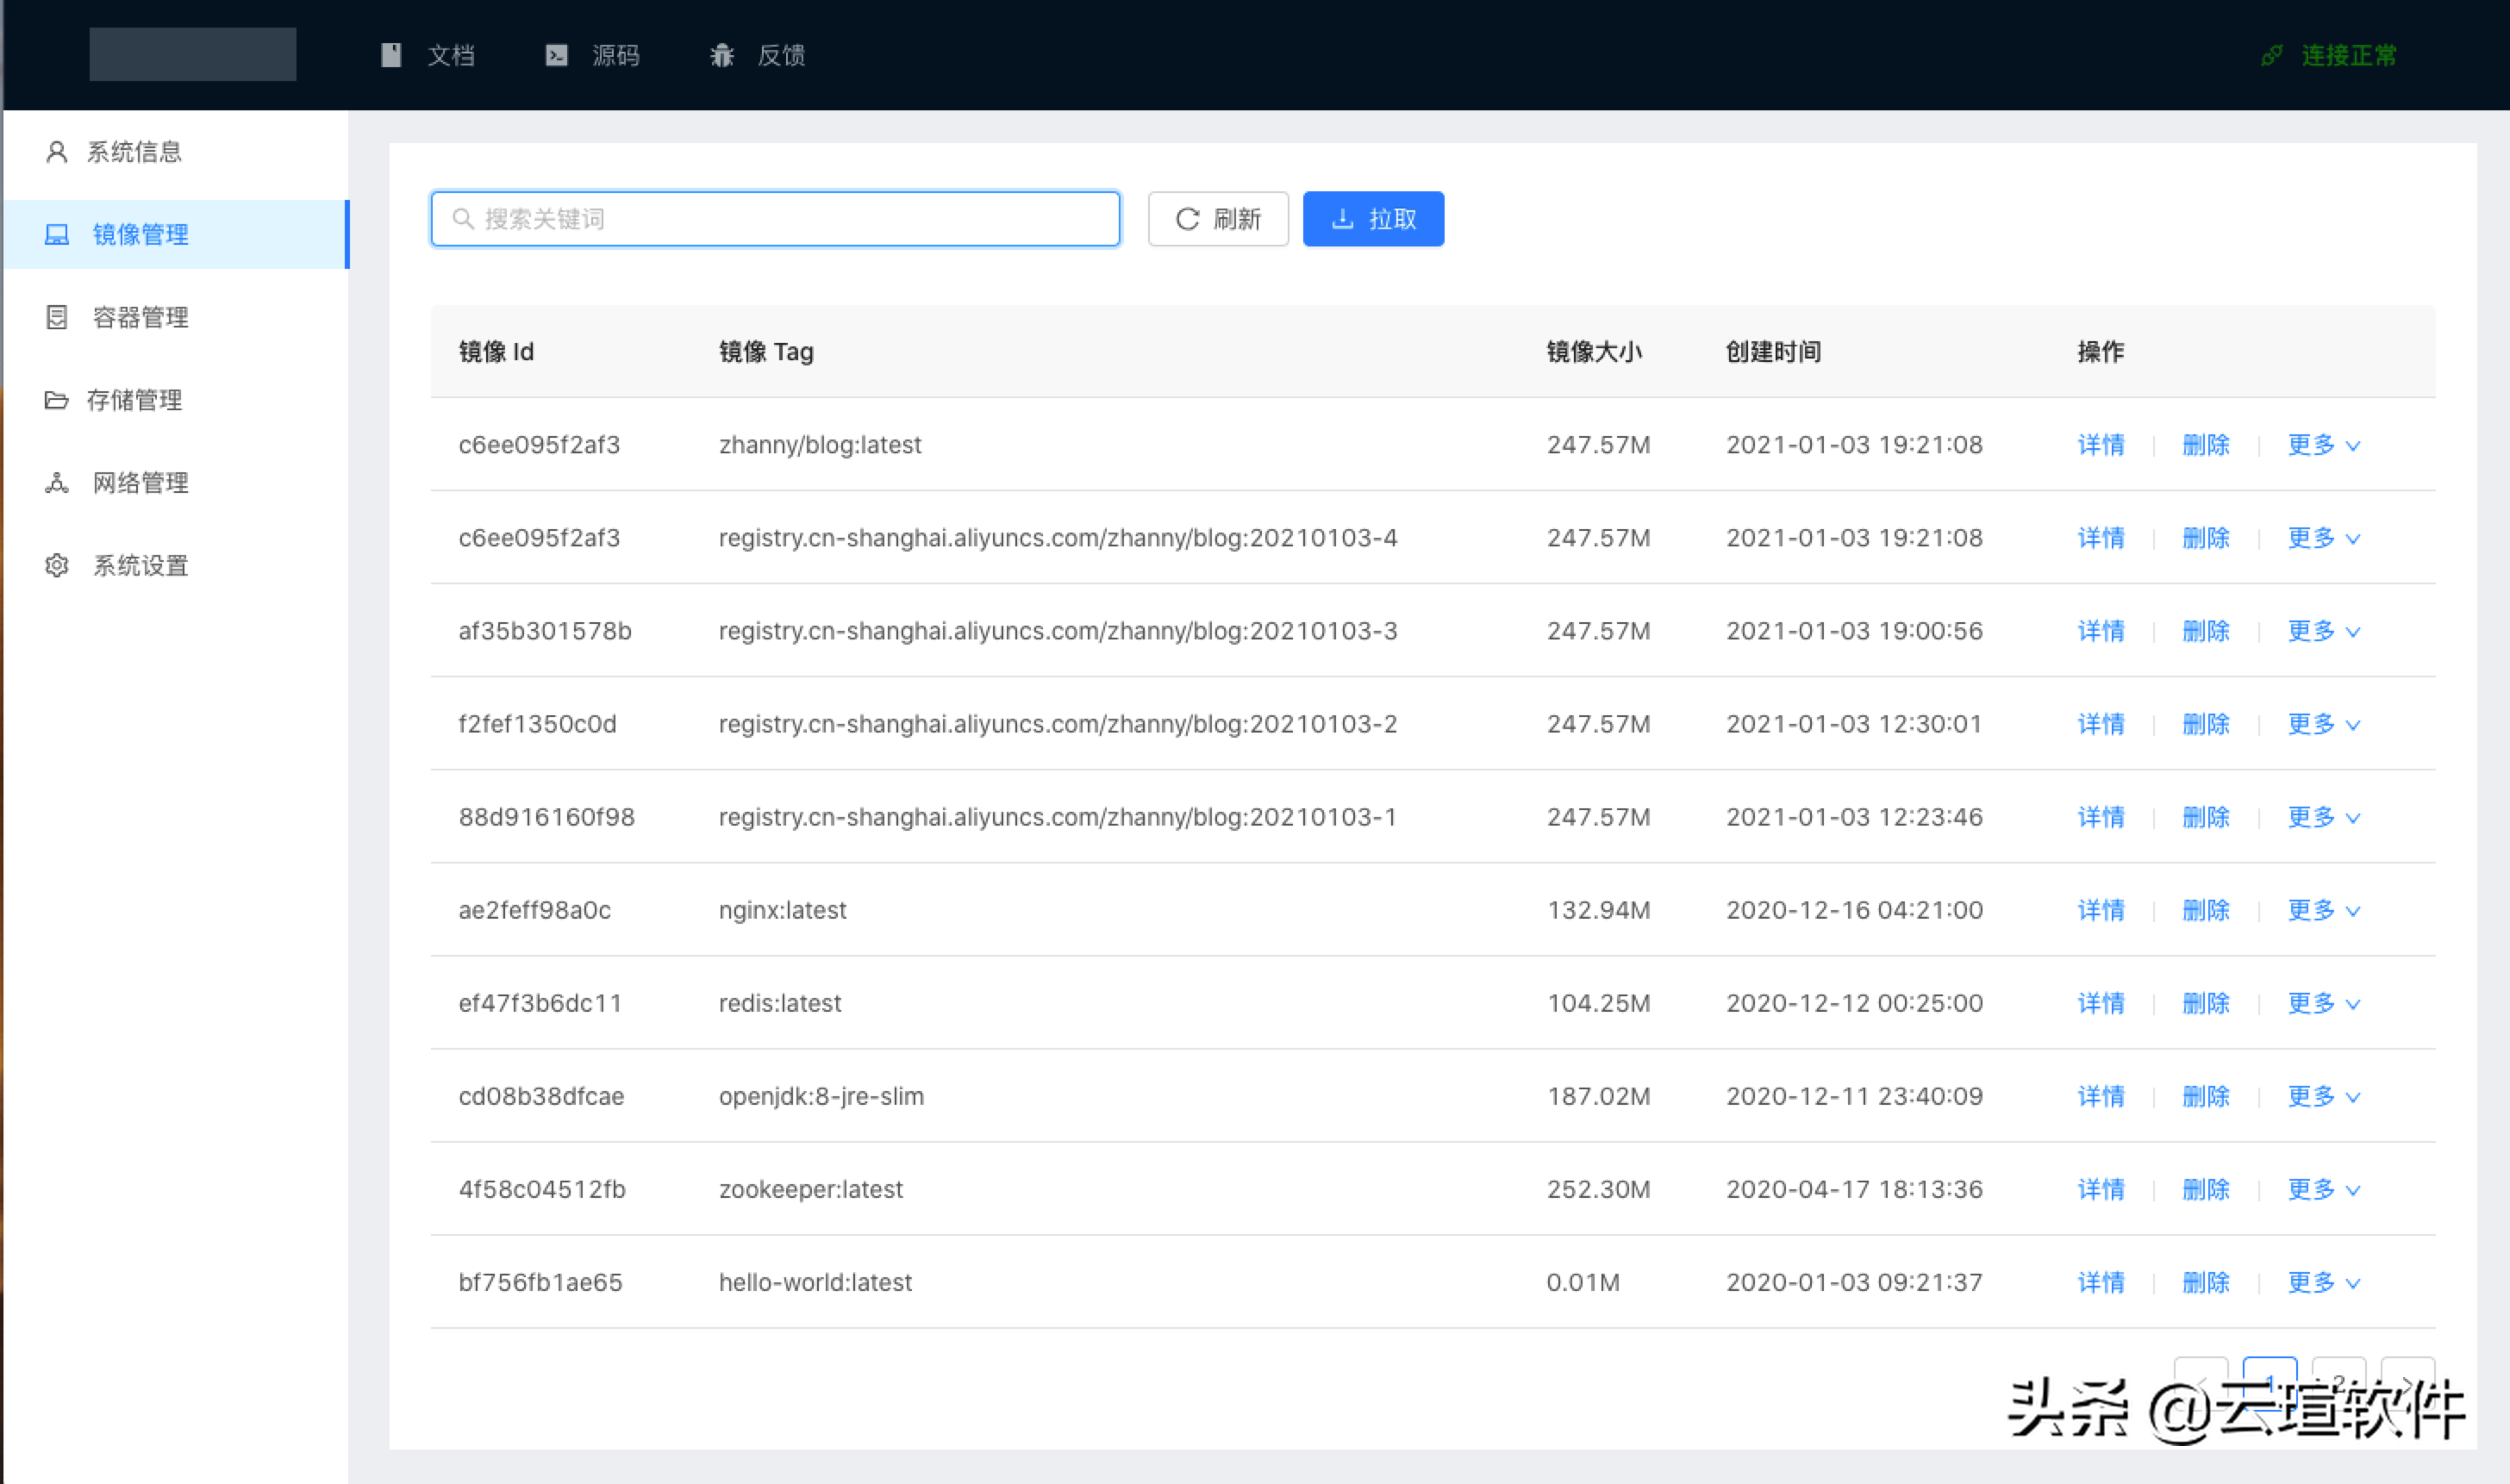This screenshot has width=2510, height=1484.
Task: Click the size value 132.94M
Action: 1598,910
